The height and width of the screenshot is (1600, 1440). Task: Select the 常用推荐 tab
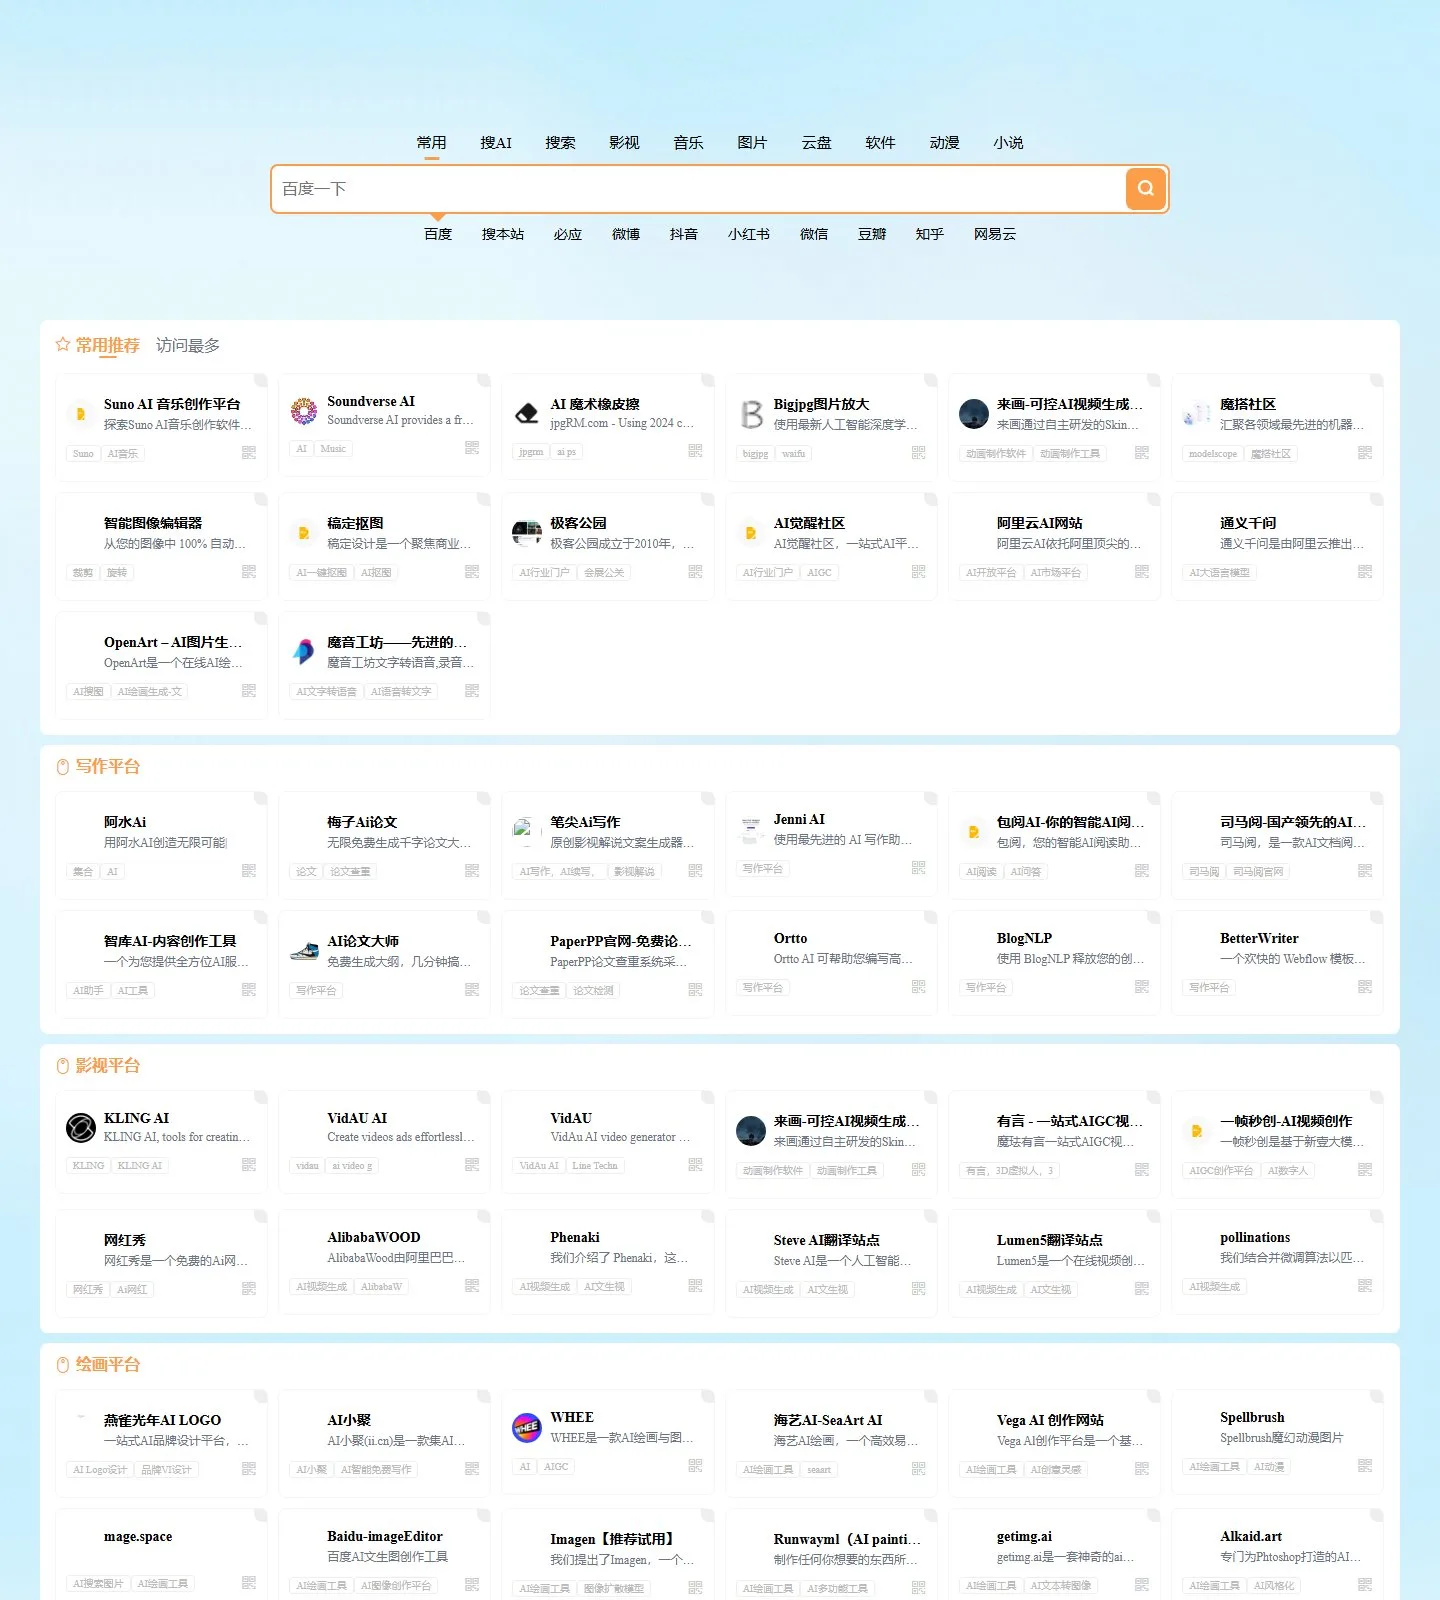(x=108, y=345)
